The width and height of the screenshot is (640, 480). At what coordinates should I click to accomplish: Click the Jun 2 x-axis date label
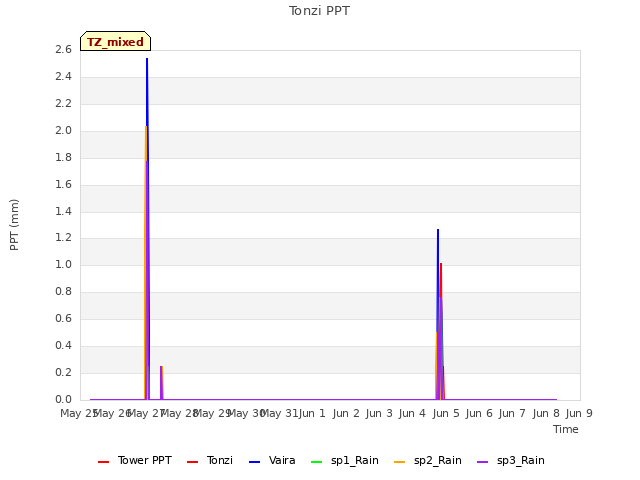click(346, 413)
